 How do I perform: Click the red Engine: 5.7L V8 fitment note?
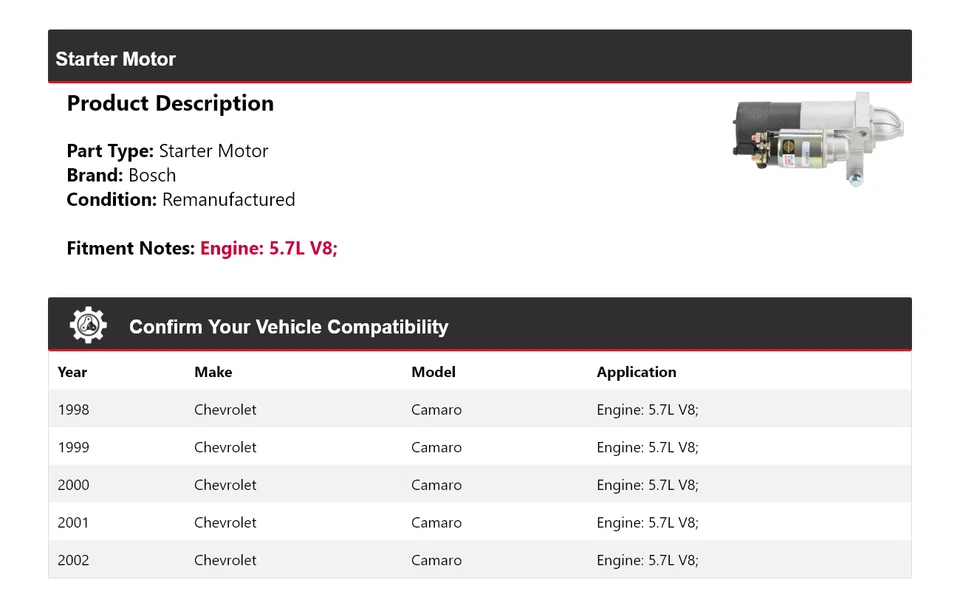(x=269, y=248)
